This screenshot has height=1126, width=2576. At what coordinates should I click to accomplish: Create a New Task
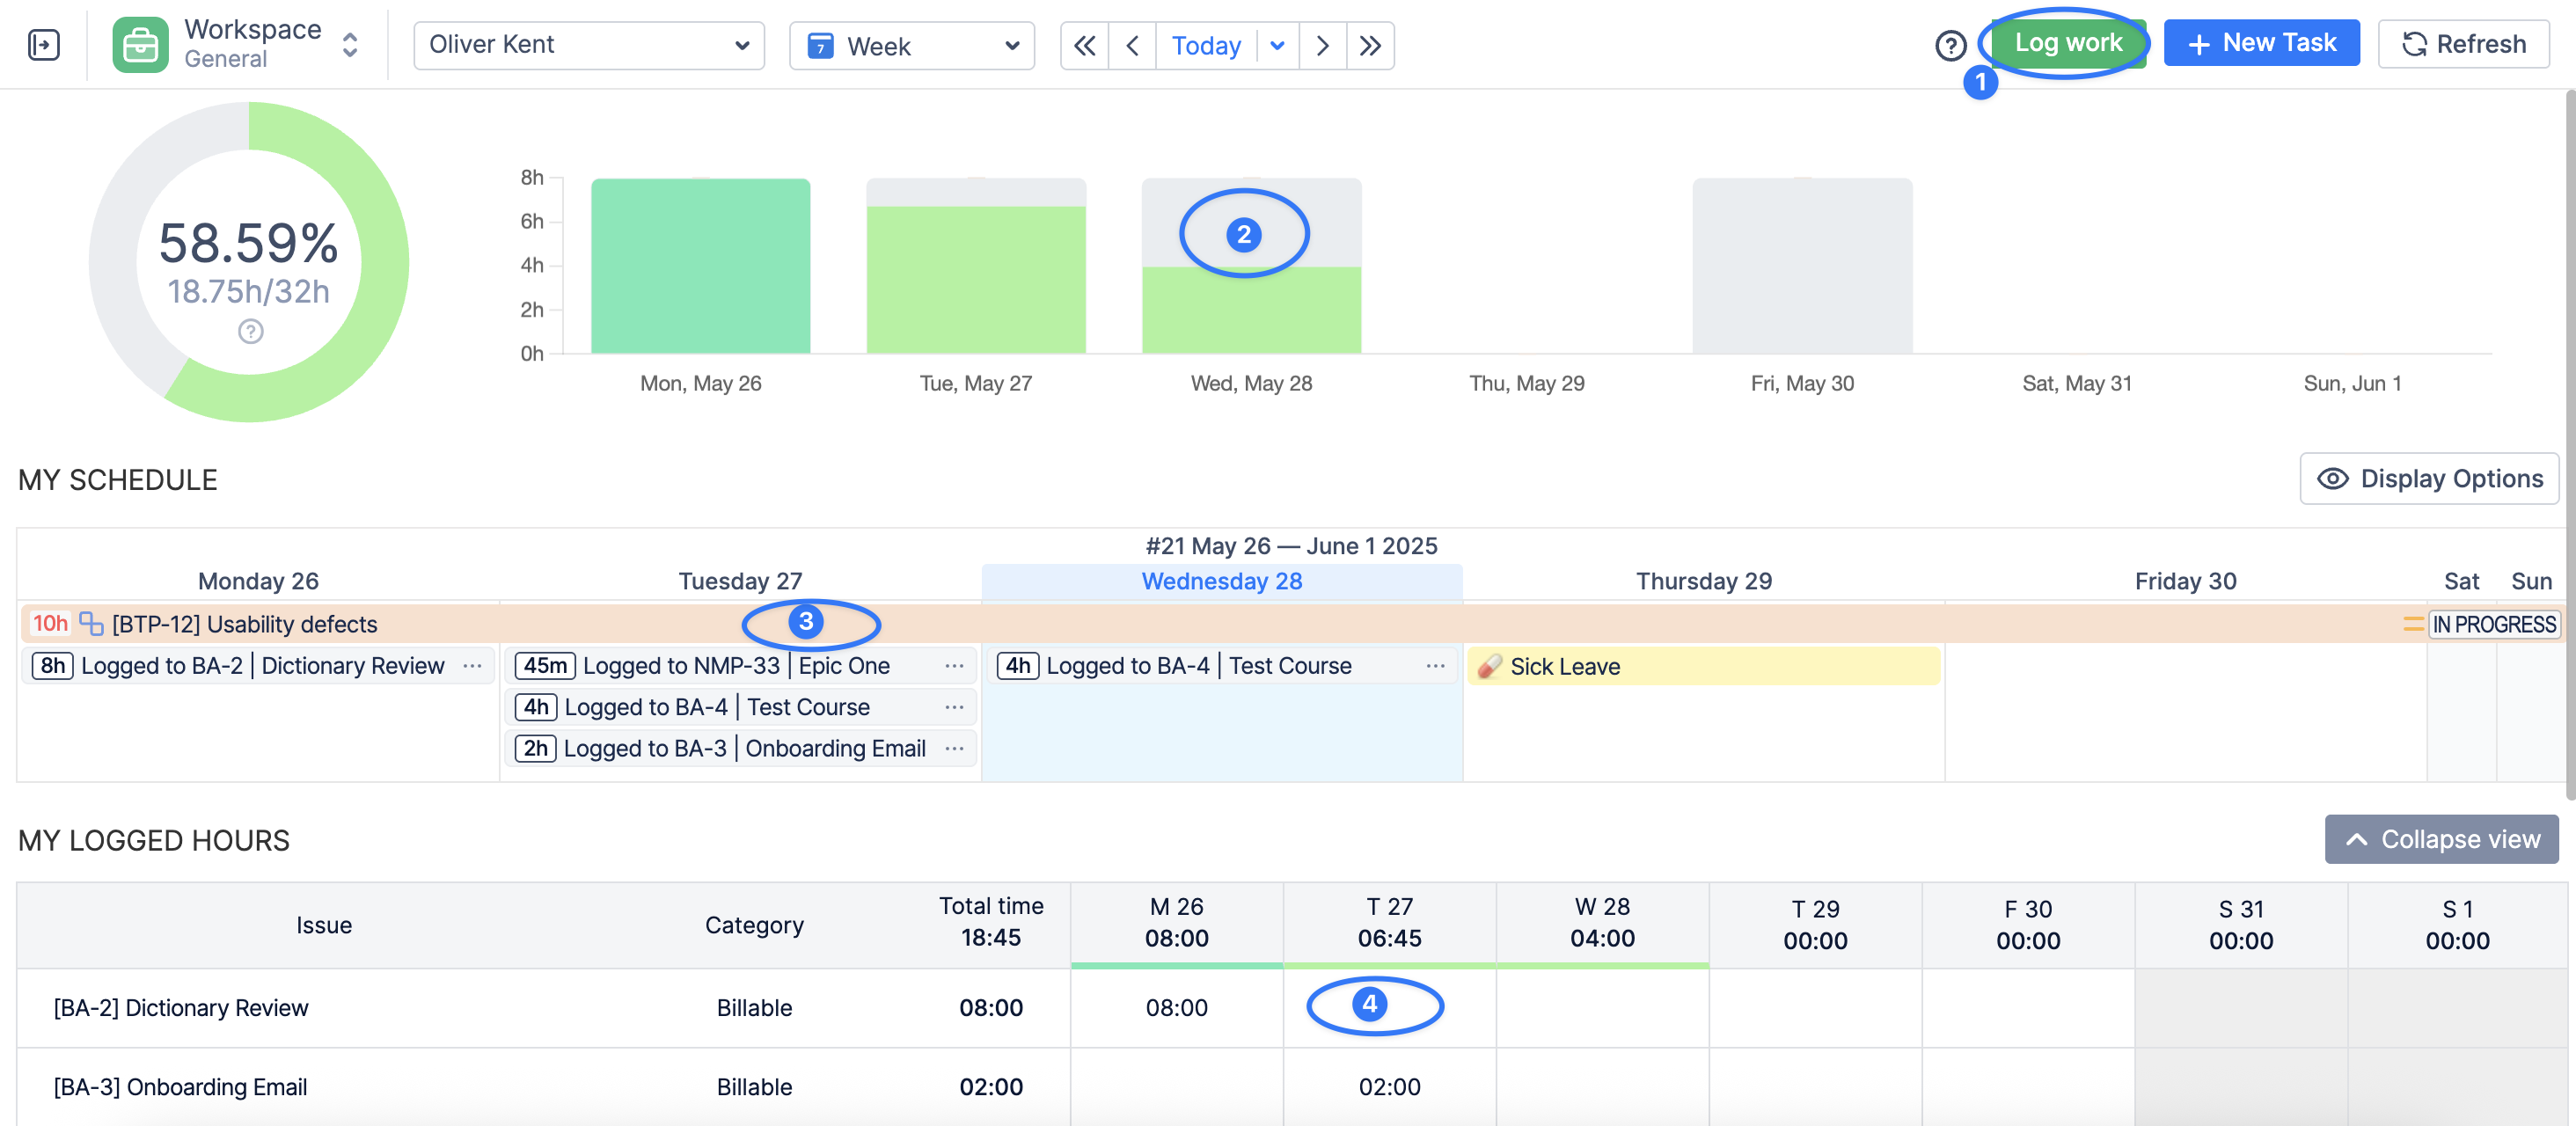tap(2260, 43)
